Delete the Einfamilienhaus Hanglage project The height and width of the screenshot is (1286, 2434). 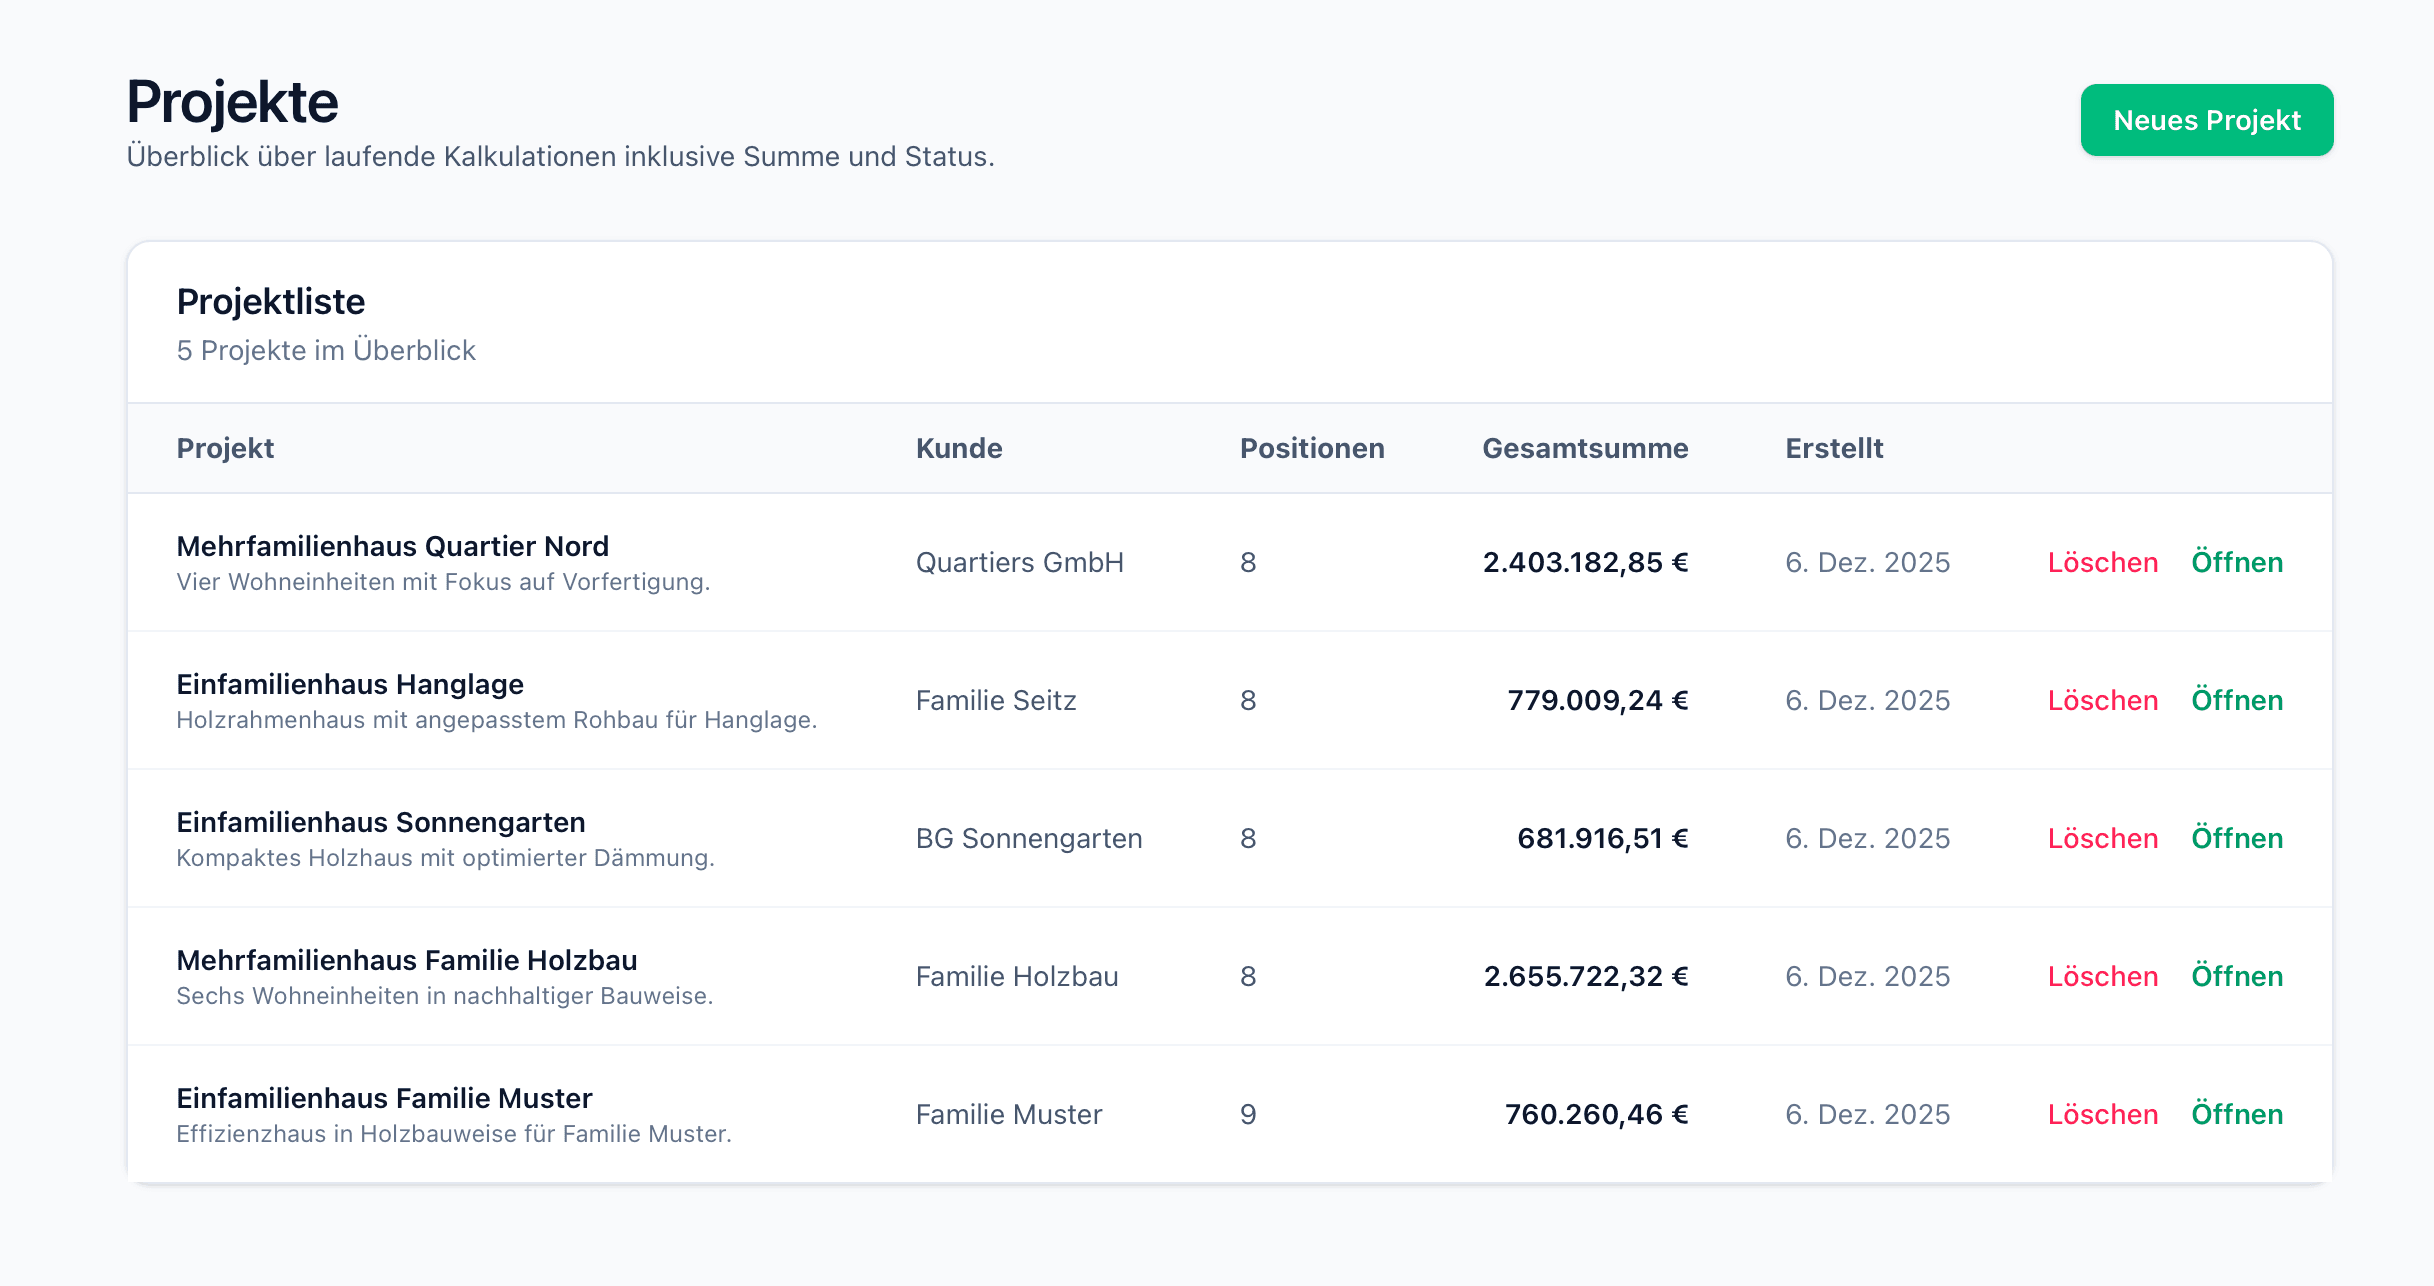point(2102,700)
